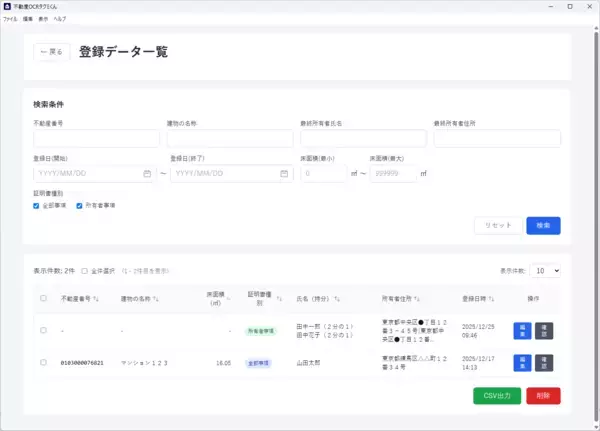Click the 2025/12/25 09:46 date cell
This screenshot has width=600, height=431.
tap(478, 331)
